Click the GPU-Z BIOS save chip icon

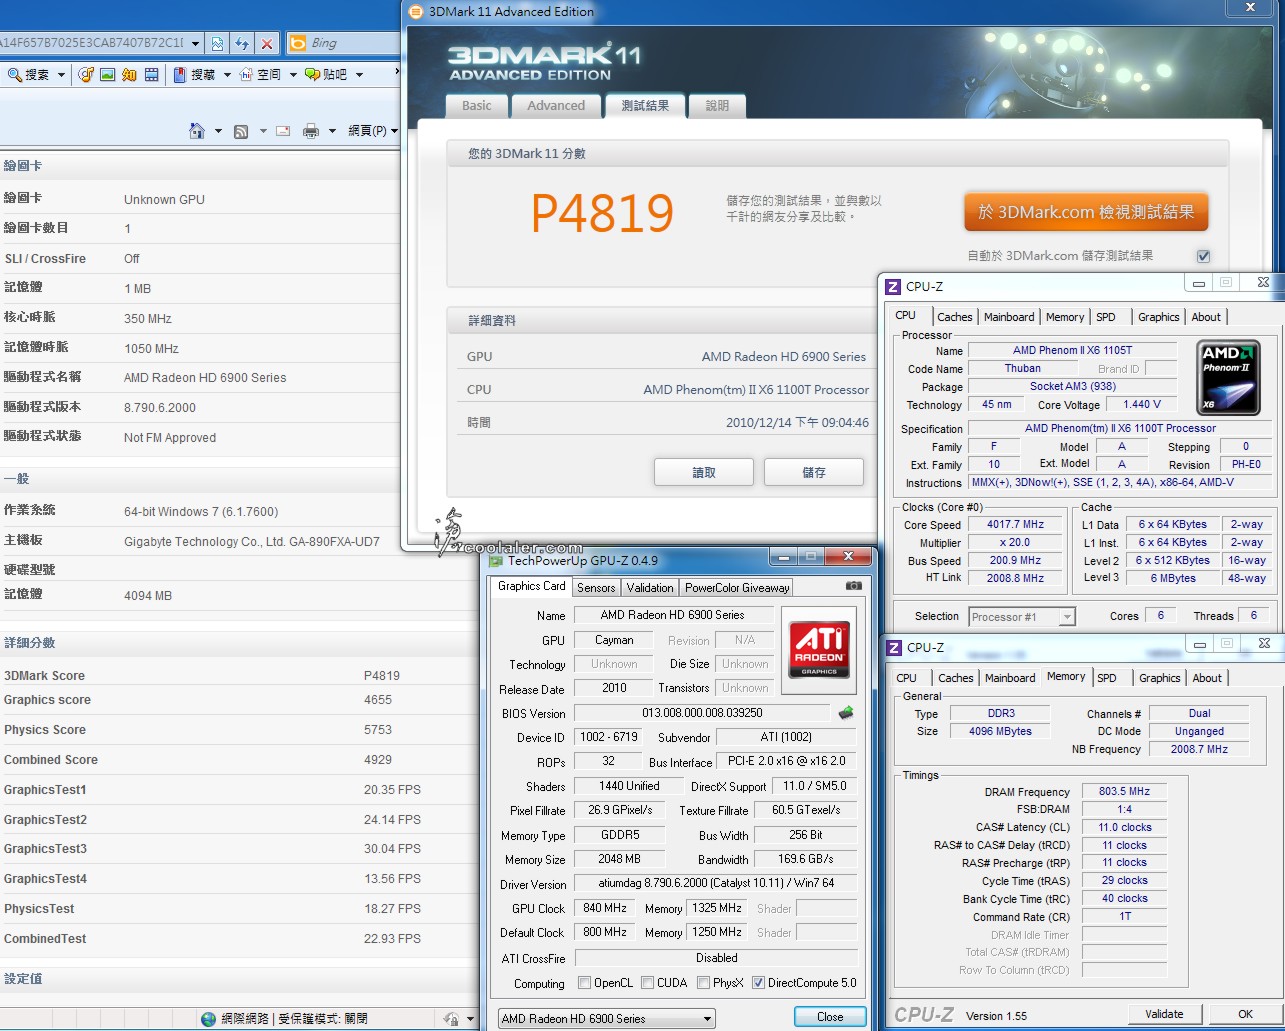[x=846, y=713]
